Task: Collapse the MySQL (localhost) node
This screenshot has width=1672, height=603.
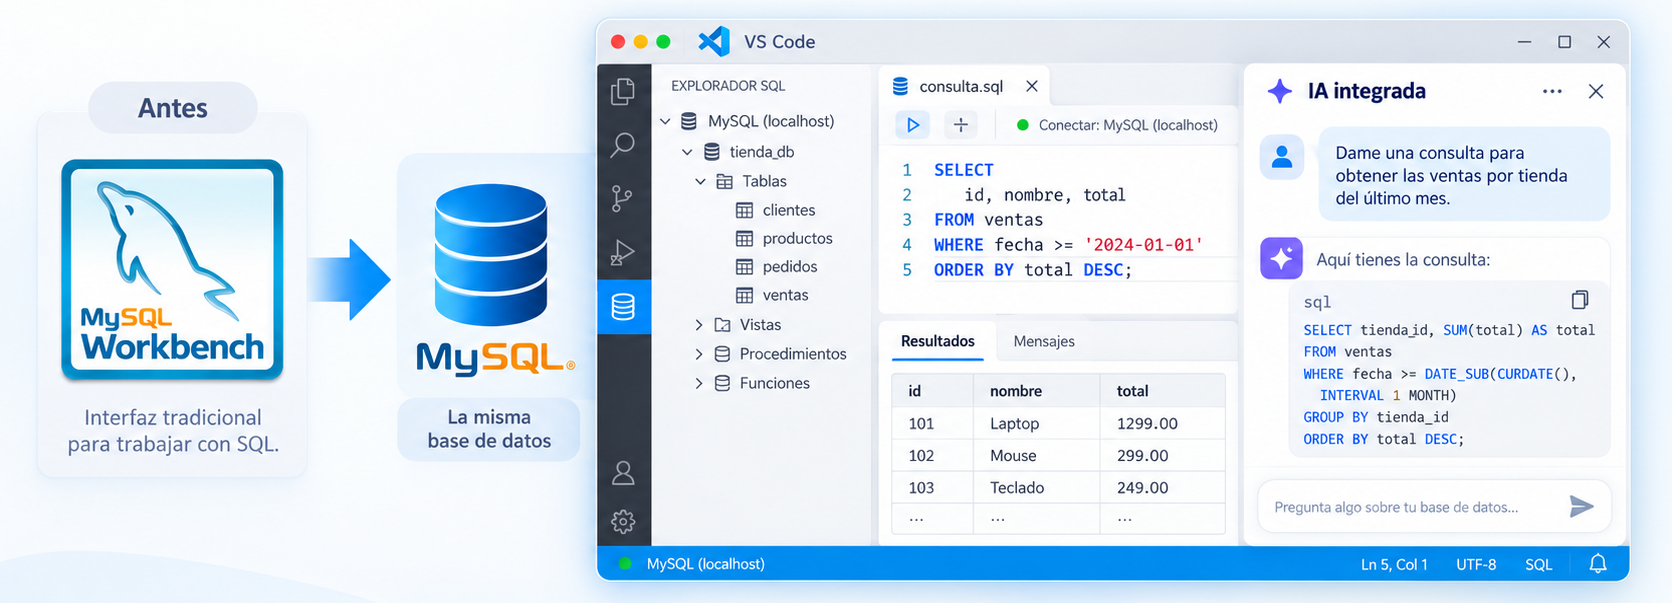Action: tap(665, 121)
